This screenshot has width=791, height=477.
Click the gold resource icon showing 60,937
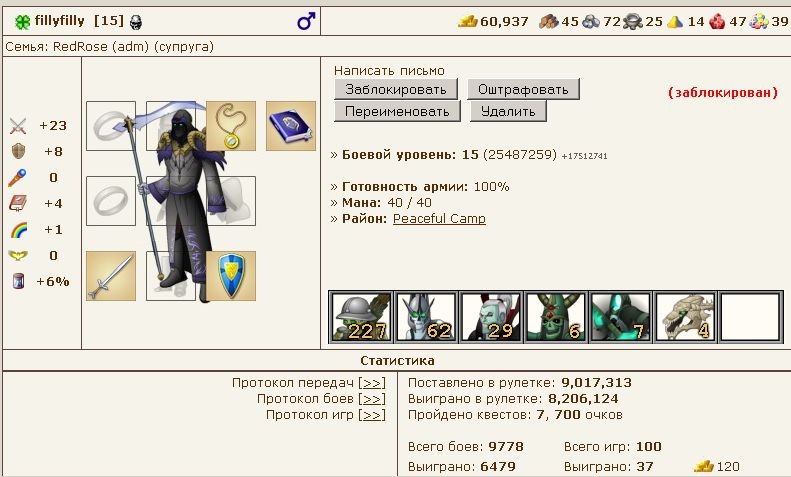pyautogui.click(x=468, y=22)
